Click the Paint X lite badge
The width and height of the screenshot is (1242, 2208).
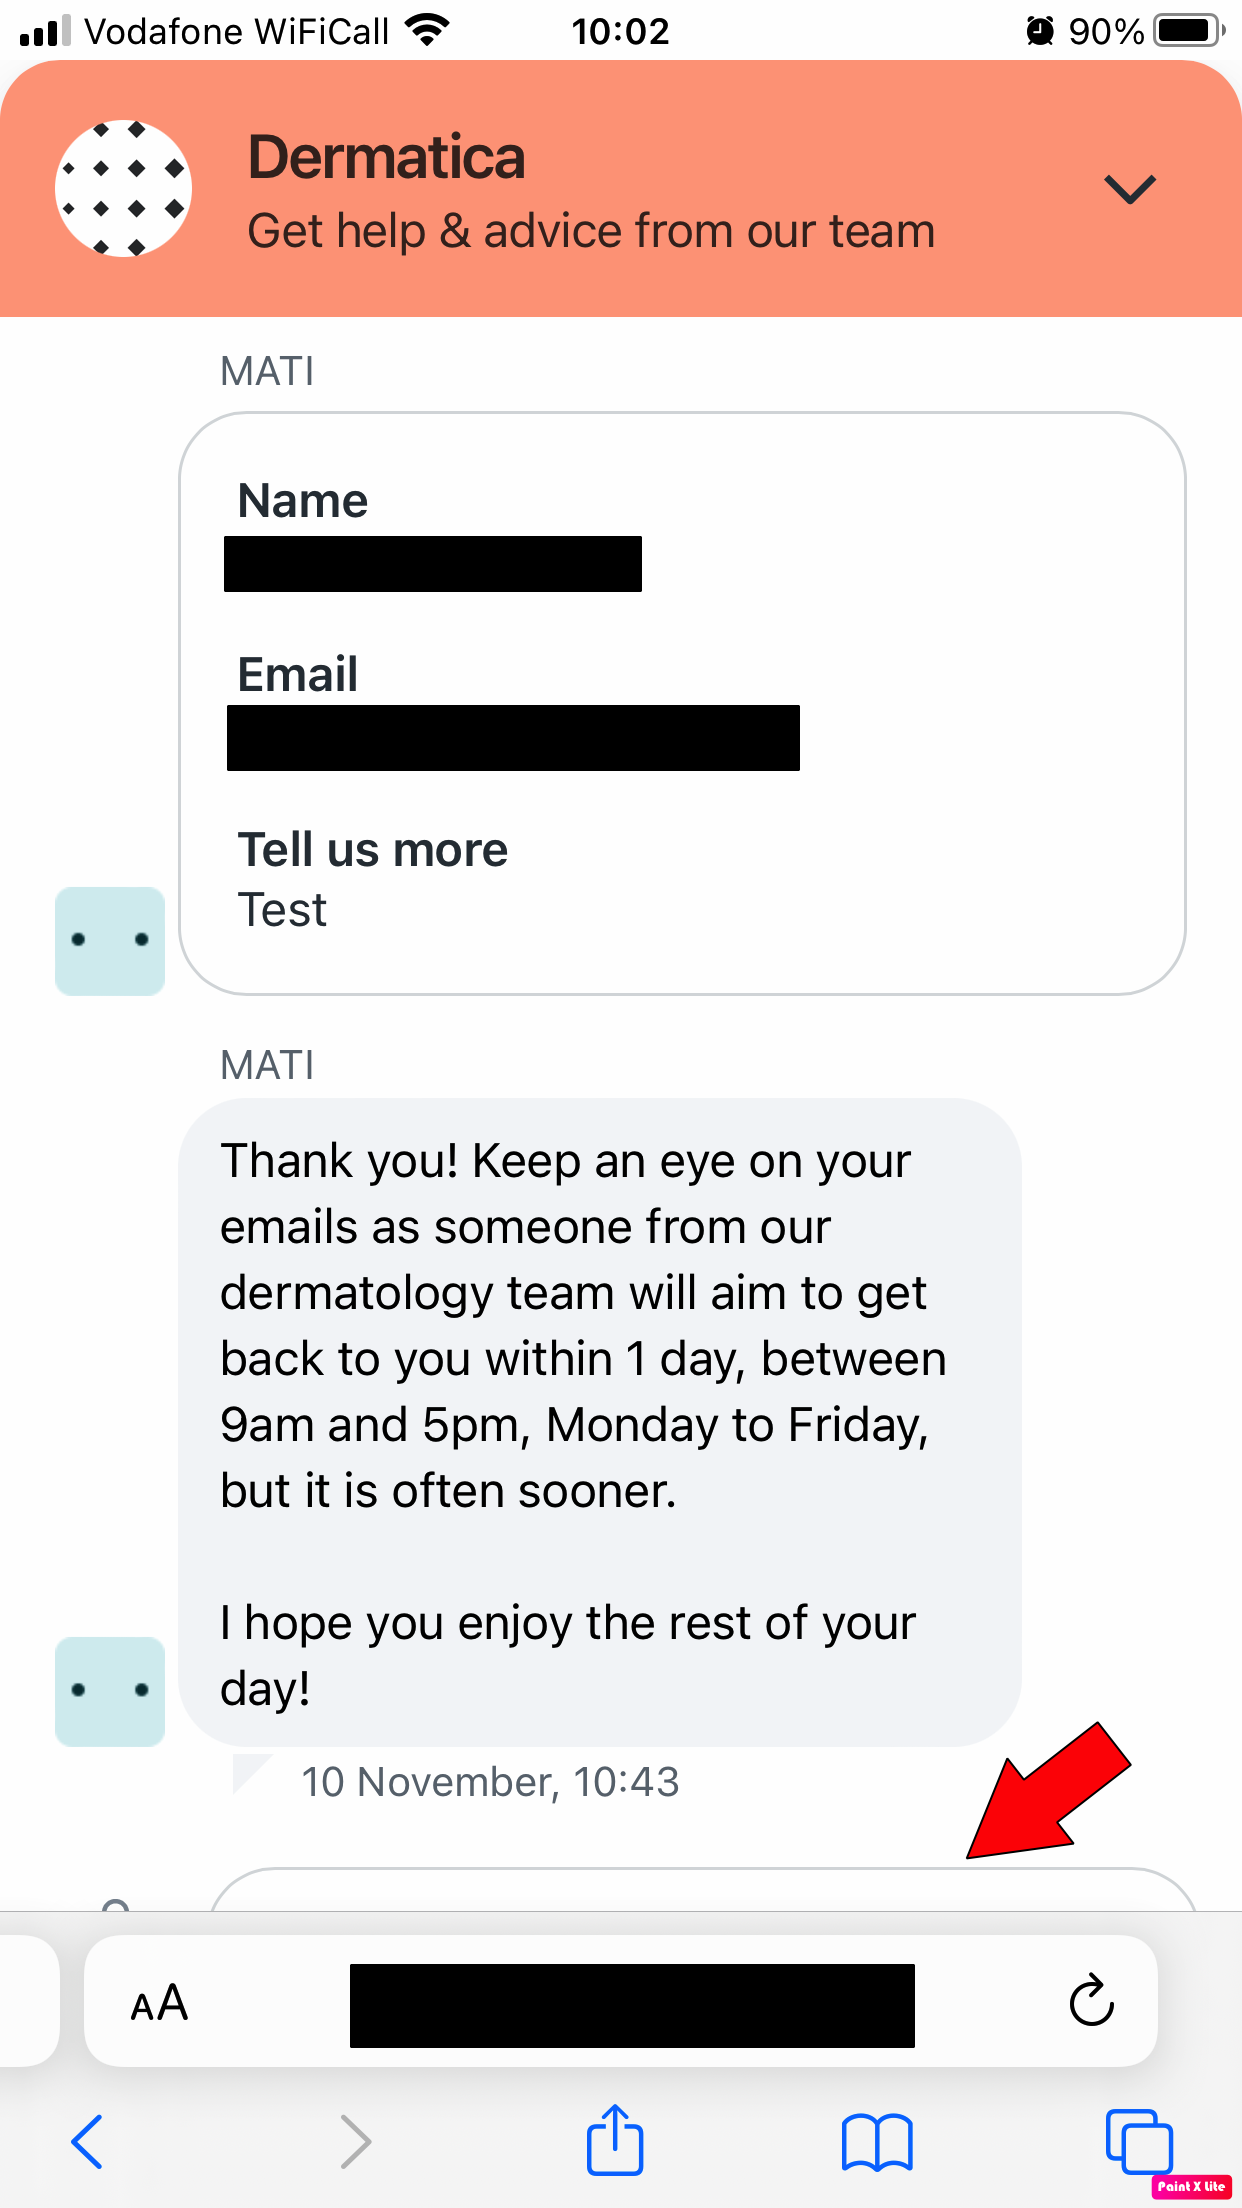(x=1191, y=2186)
